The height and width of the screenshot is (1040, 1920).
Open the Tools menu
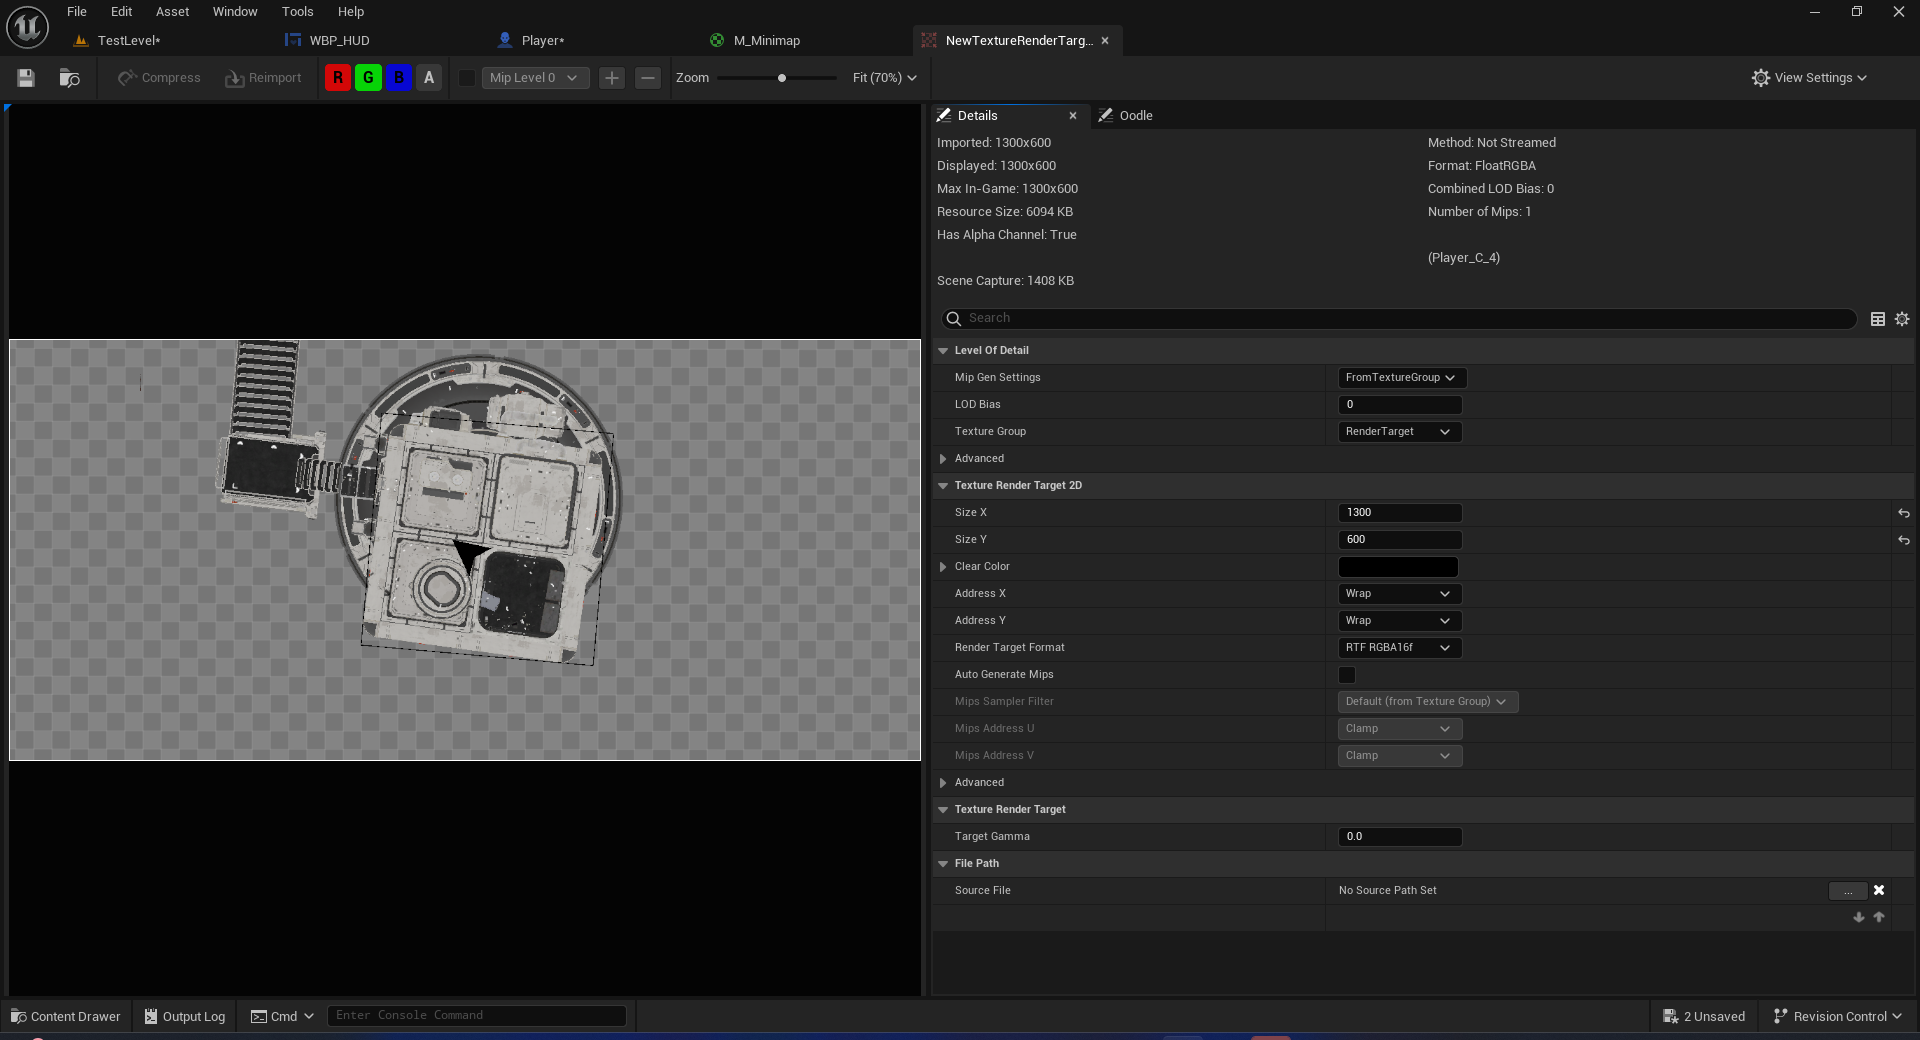coord(297,12)
